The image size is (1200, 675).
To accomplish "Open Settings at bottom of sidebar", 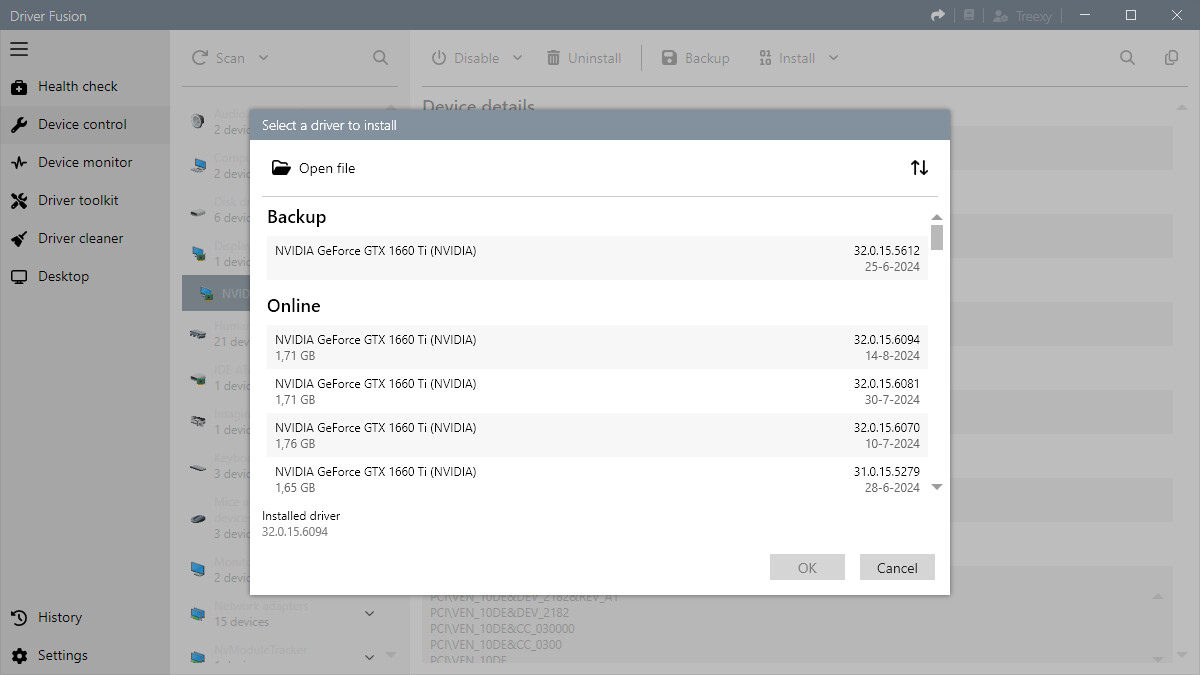I will [x=62, y=656].
